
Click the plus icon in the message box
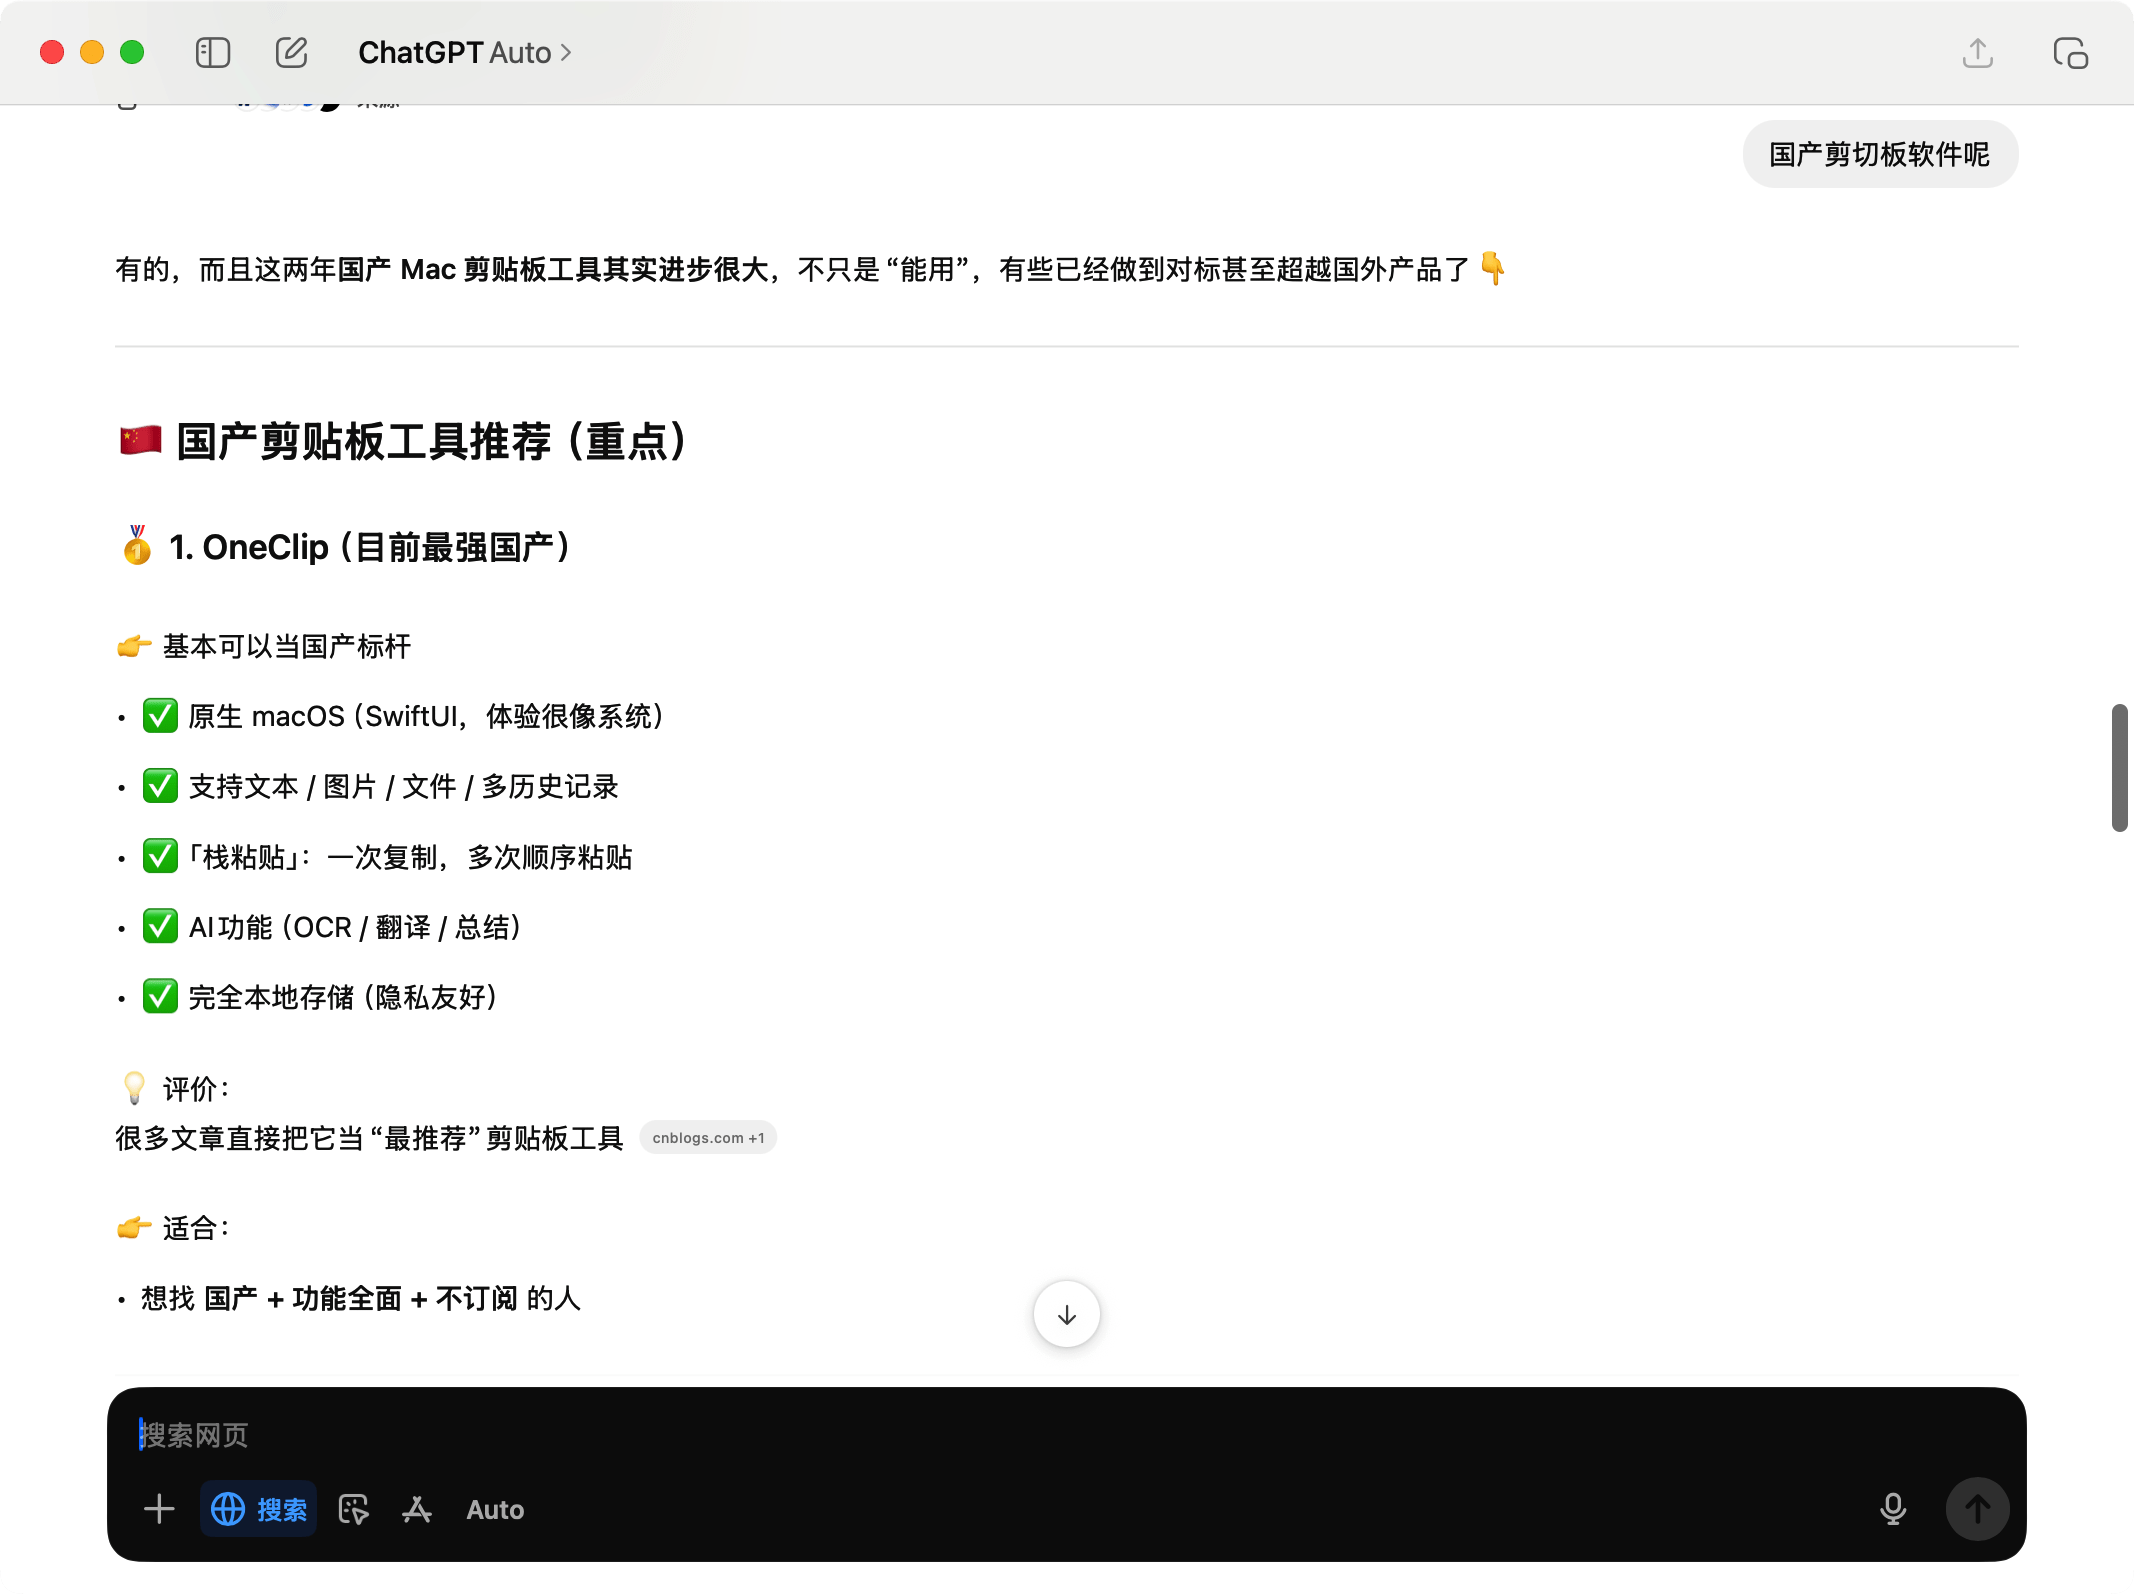point(157,1509)
